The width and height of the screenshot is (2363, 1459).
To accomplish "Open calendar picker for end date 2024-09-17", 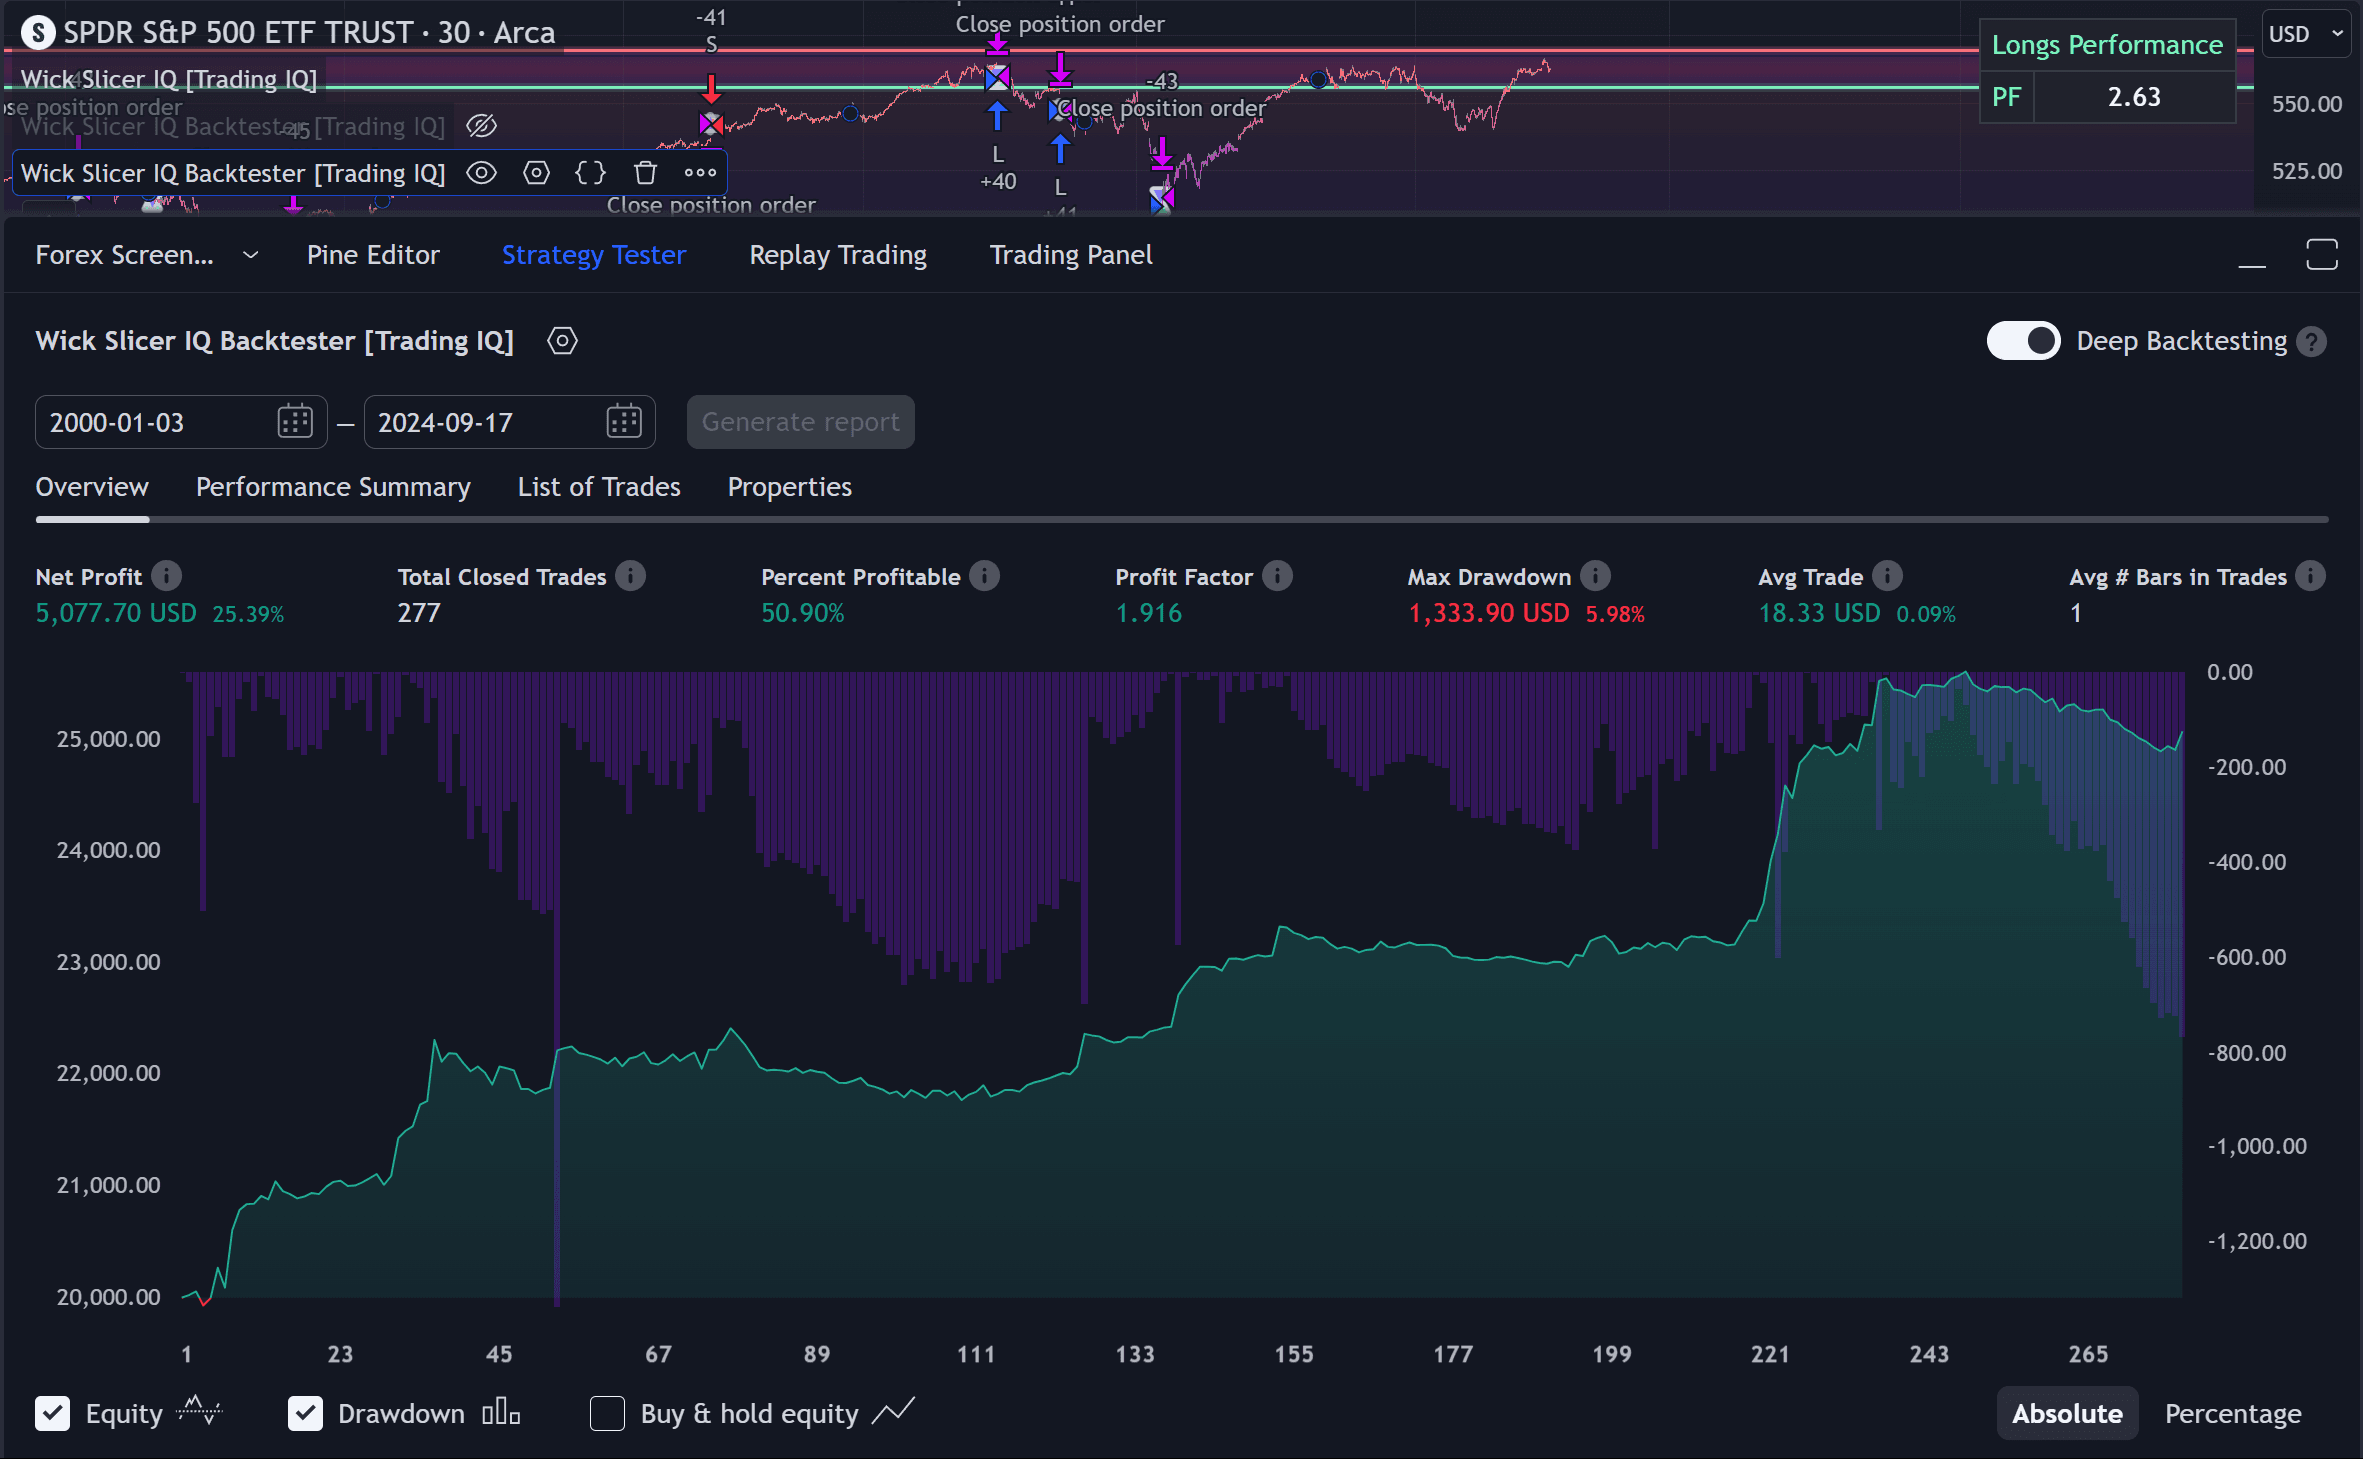I will coord(624,422).
